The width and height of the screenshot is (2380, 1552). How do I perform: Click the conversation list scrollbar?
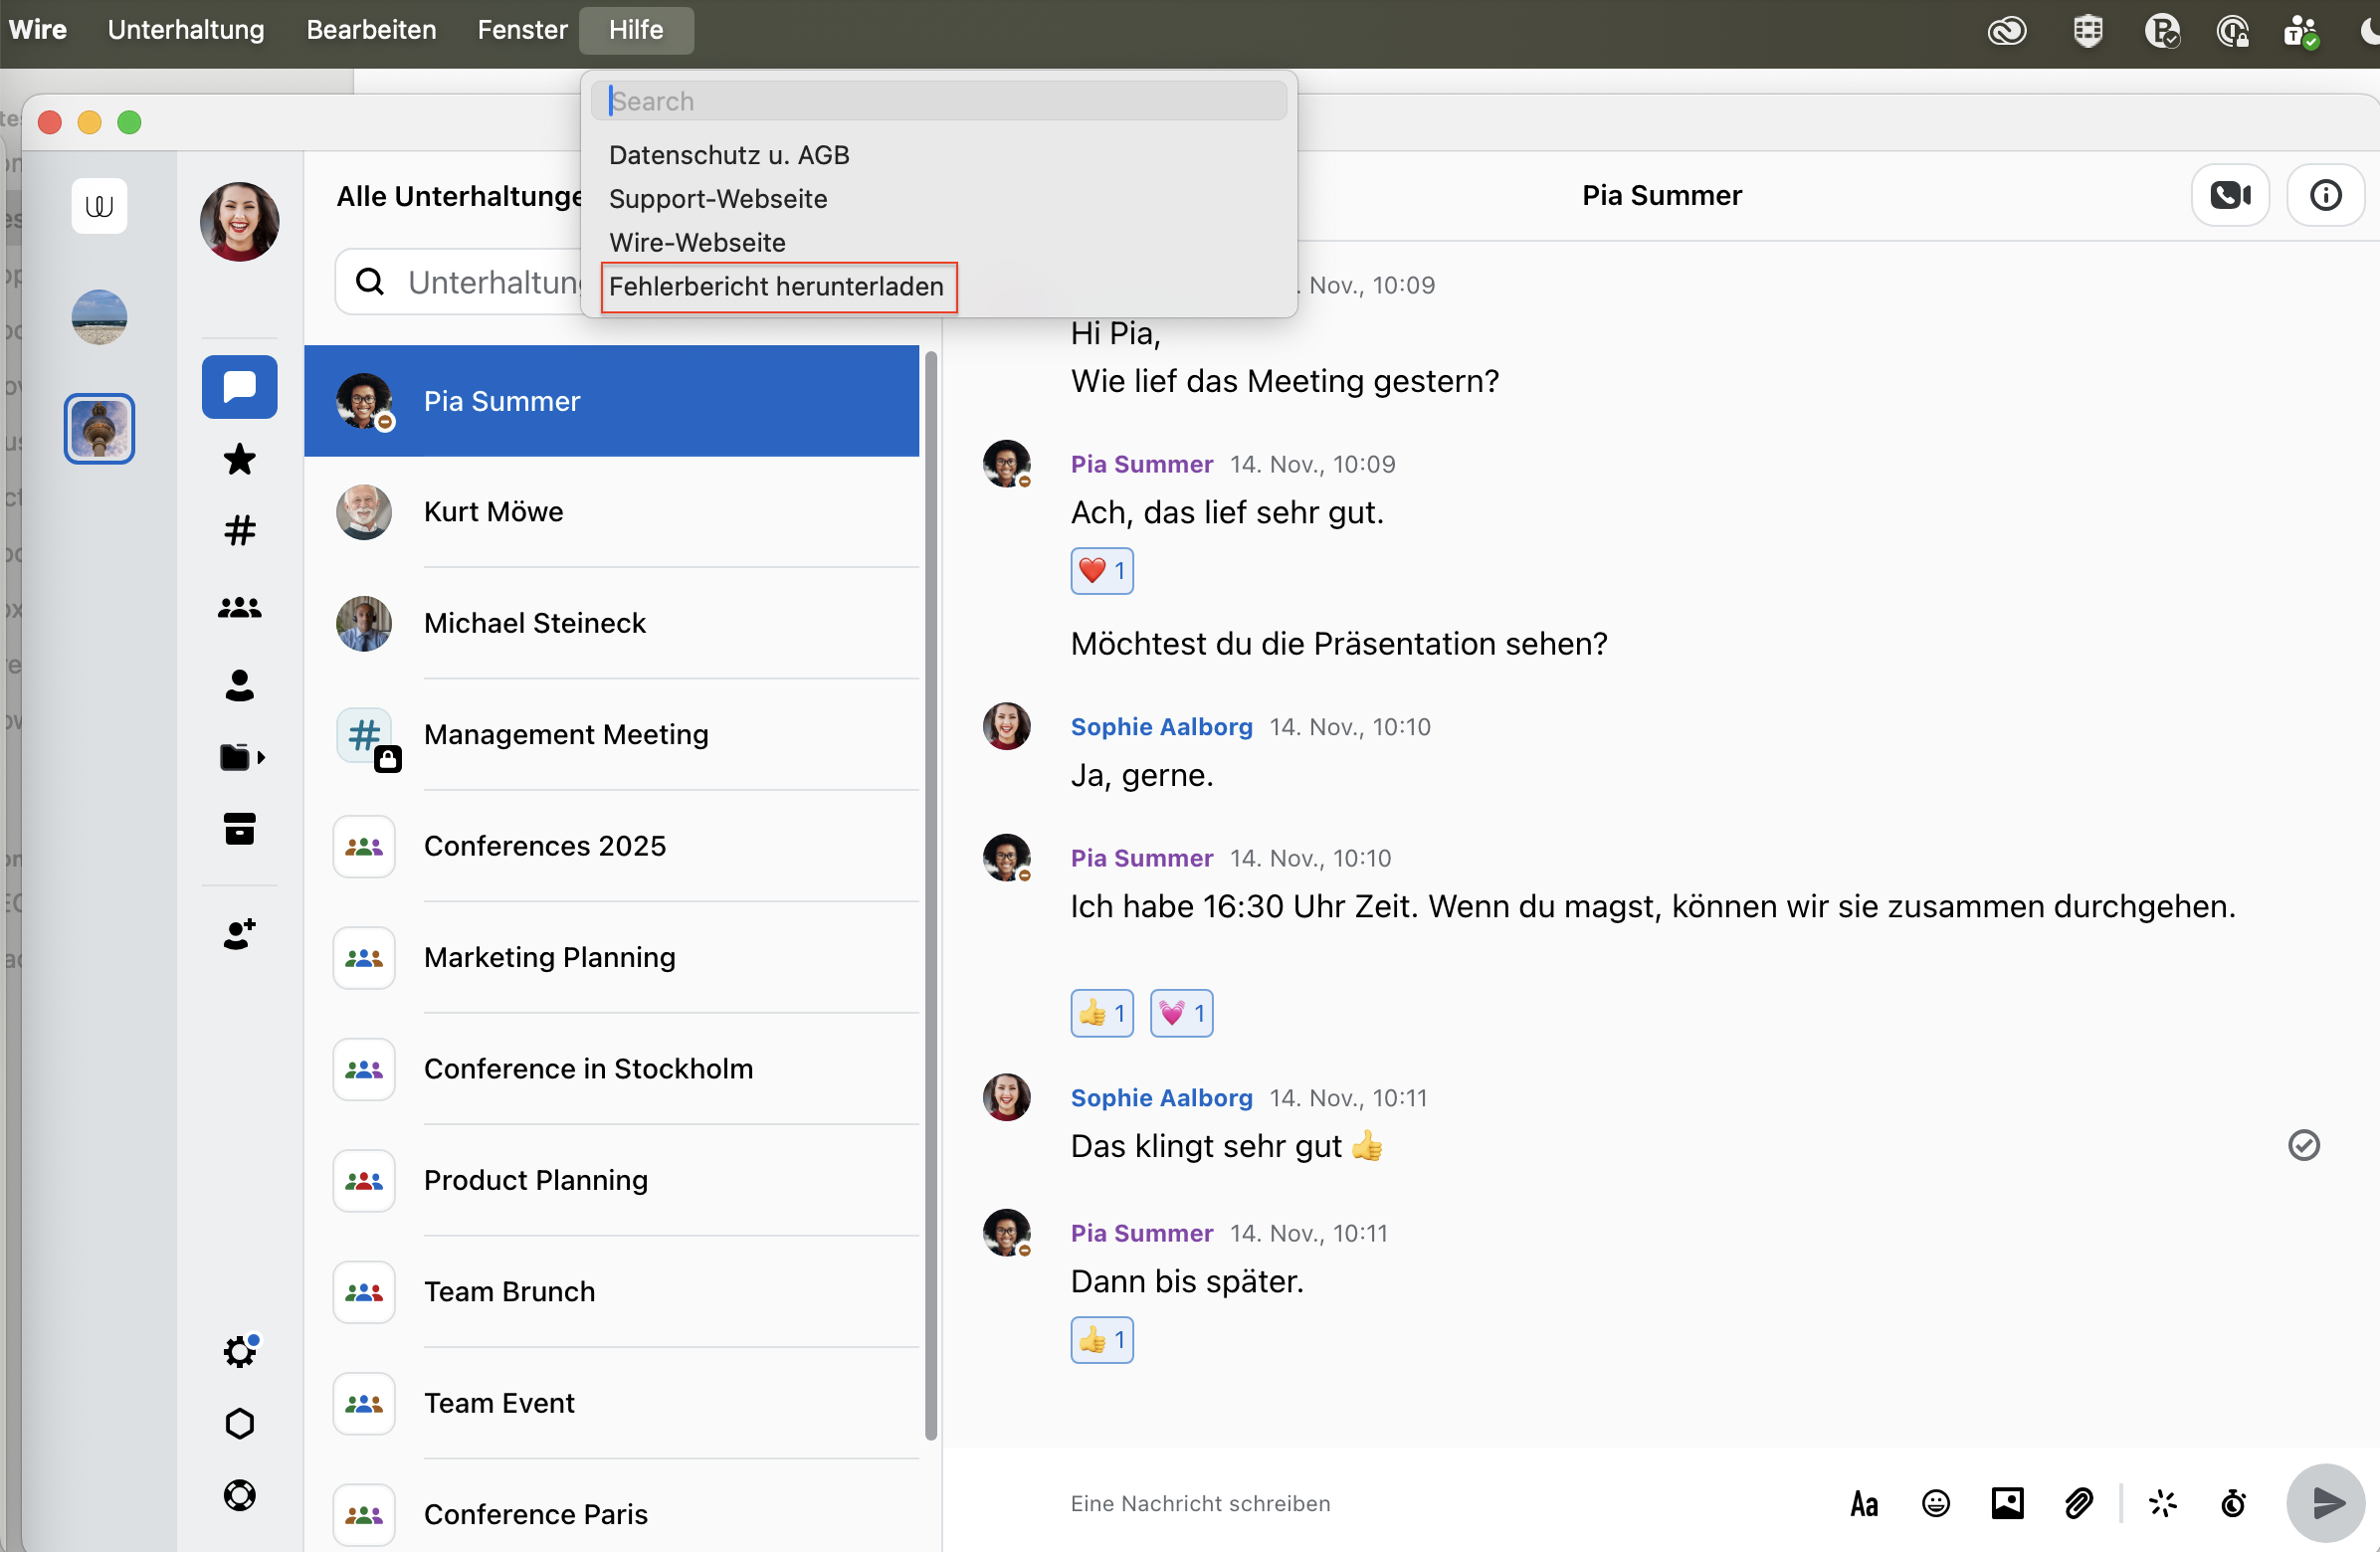931,895
